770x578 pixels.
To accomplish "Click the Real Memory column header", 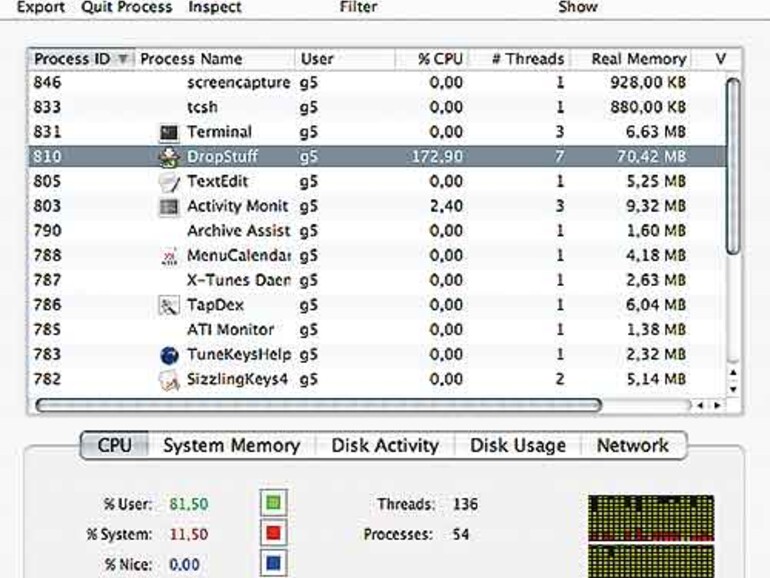I will 638,59.
